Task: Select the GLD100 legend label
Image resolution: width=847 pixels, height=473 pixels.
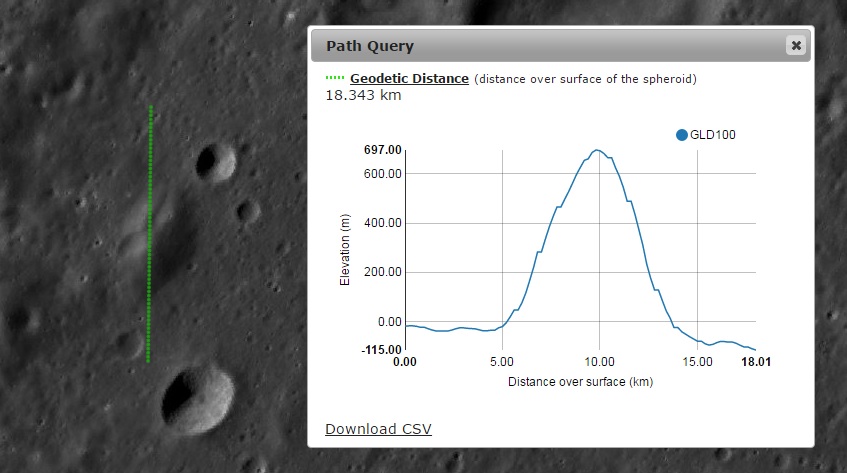Action: pos(712,135)
